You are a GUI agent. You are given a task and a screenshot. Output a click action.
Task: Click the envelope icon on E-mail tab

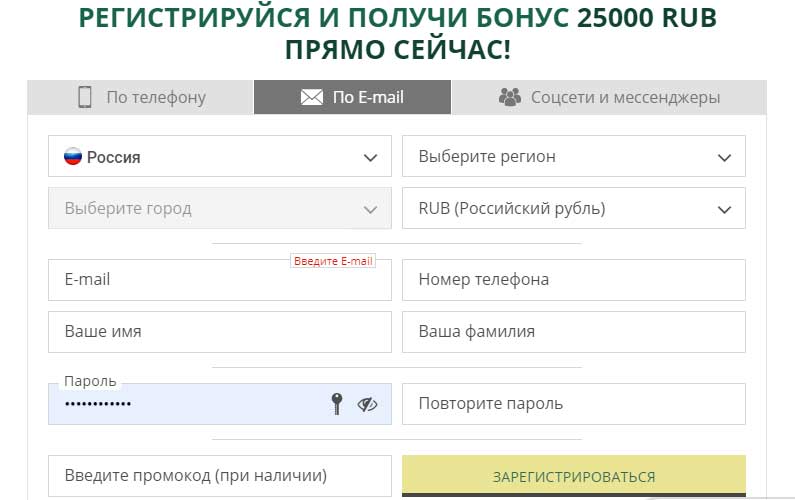311,97
